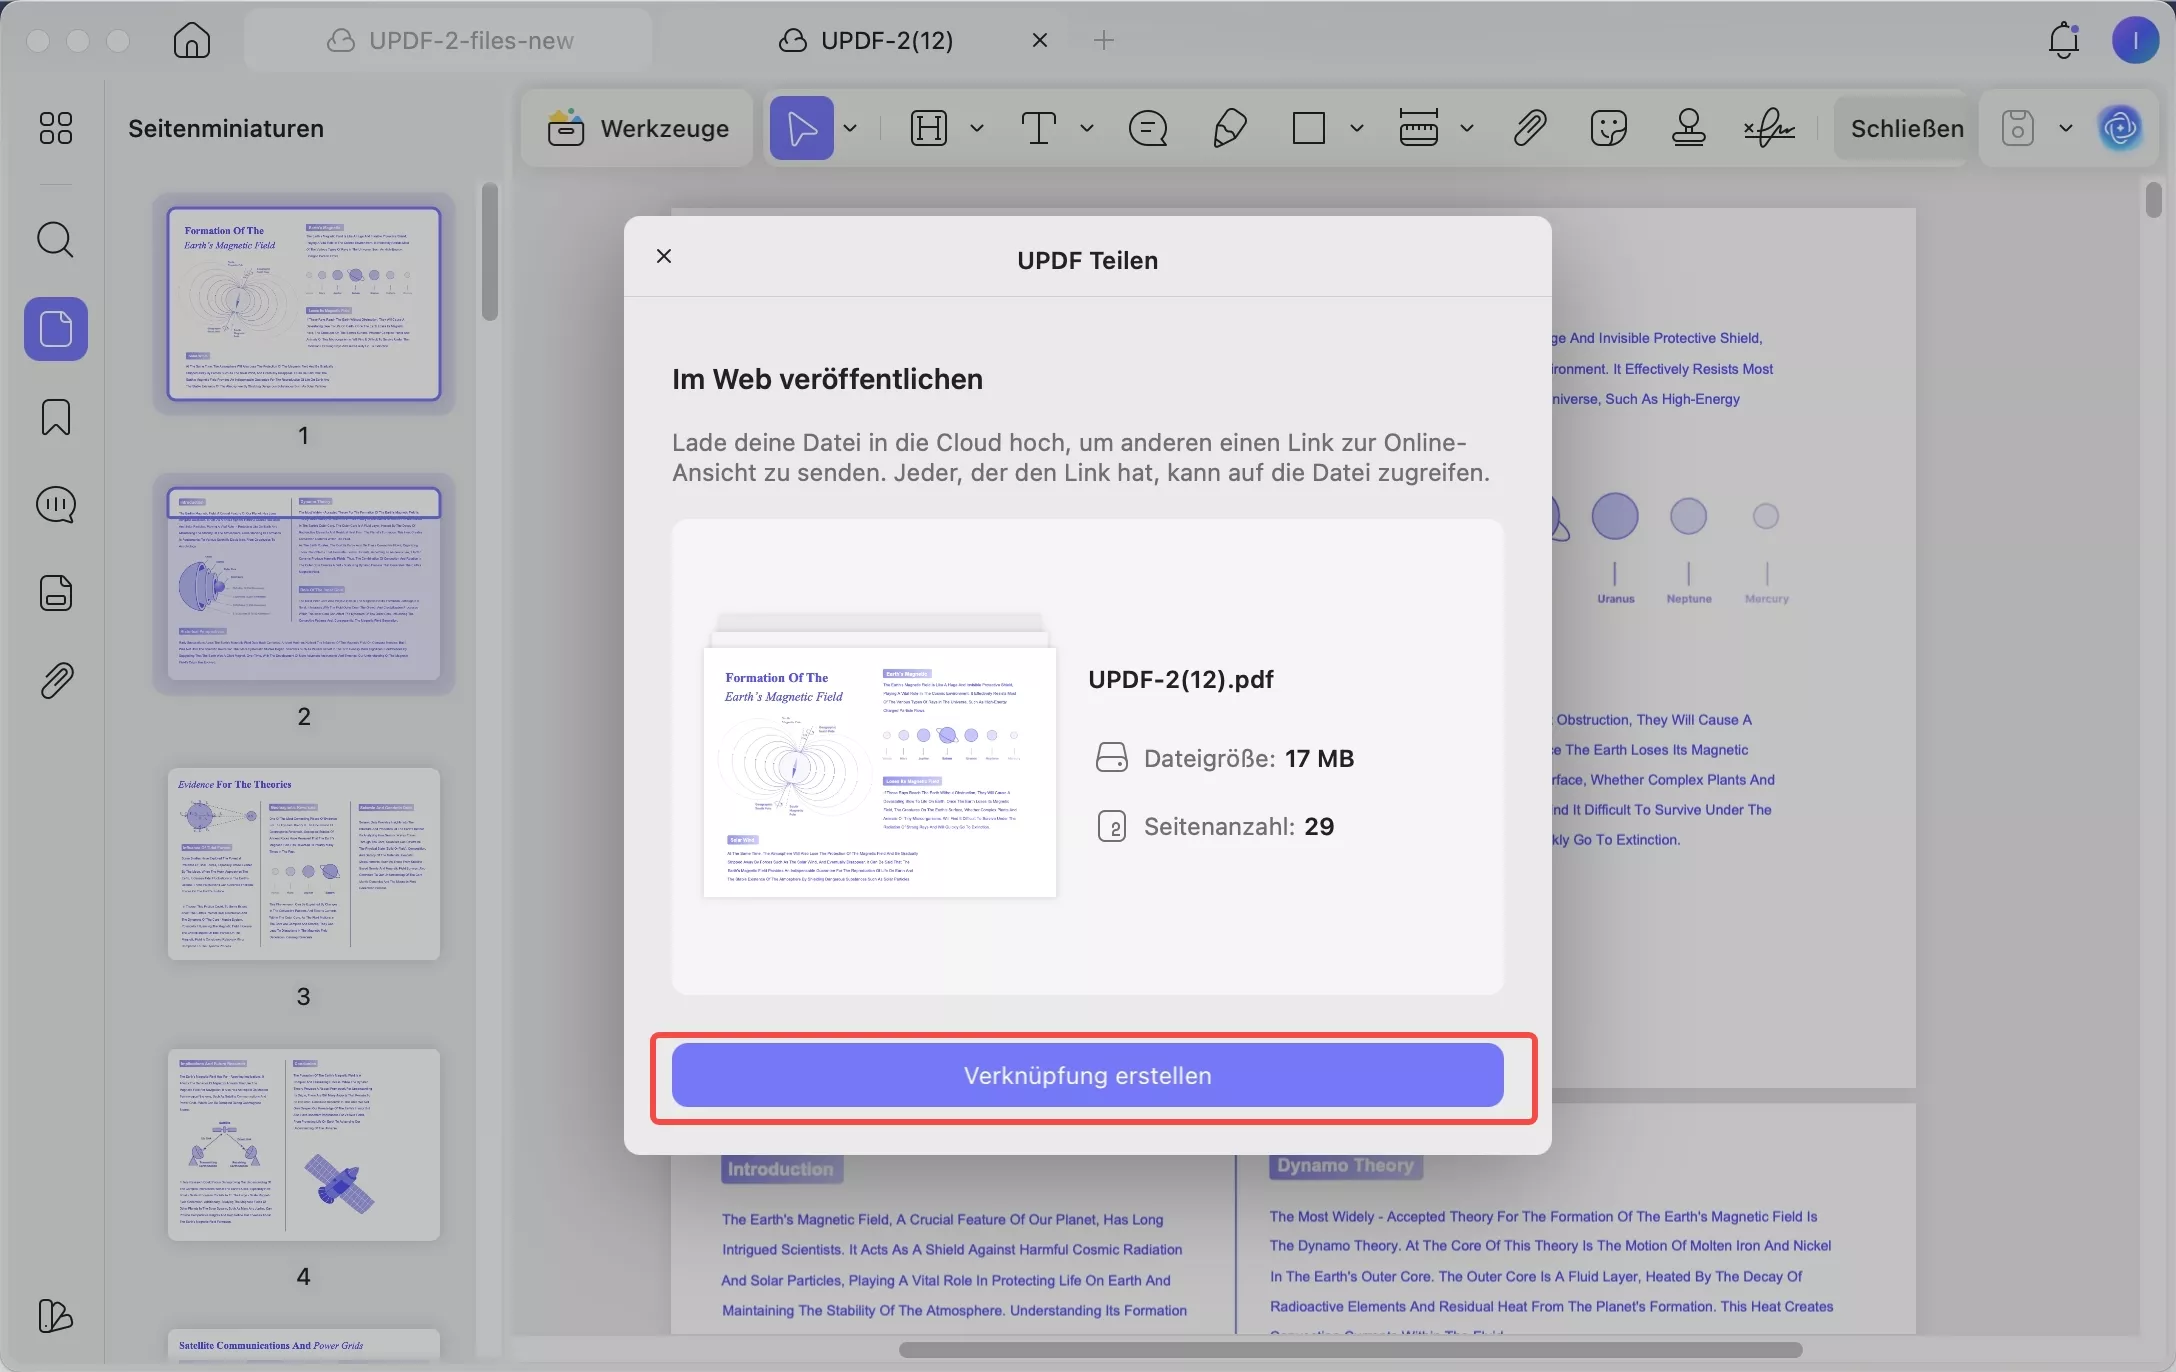Select the rectangle shape tool

[x=1309, y=128]
